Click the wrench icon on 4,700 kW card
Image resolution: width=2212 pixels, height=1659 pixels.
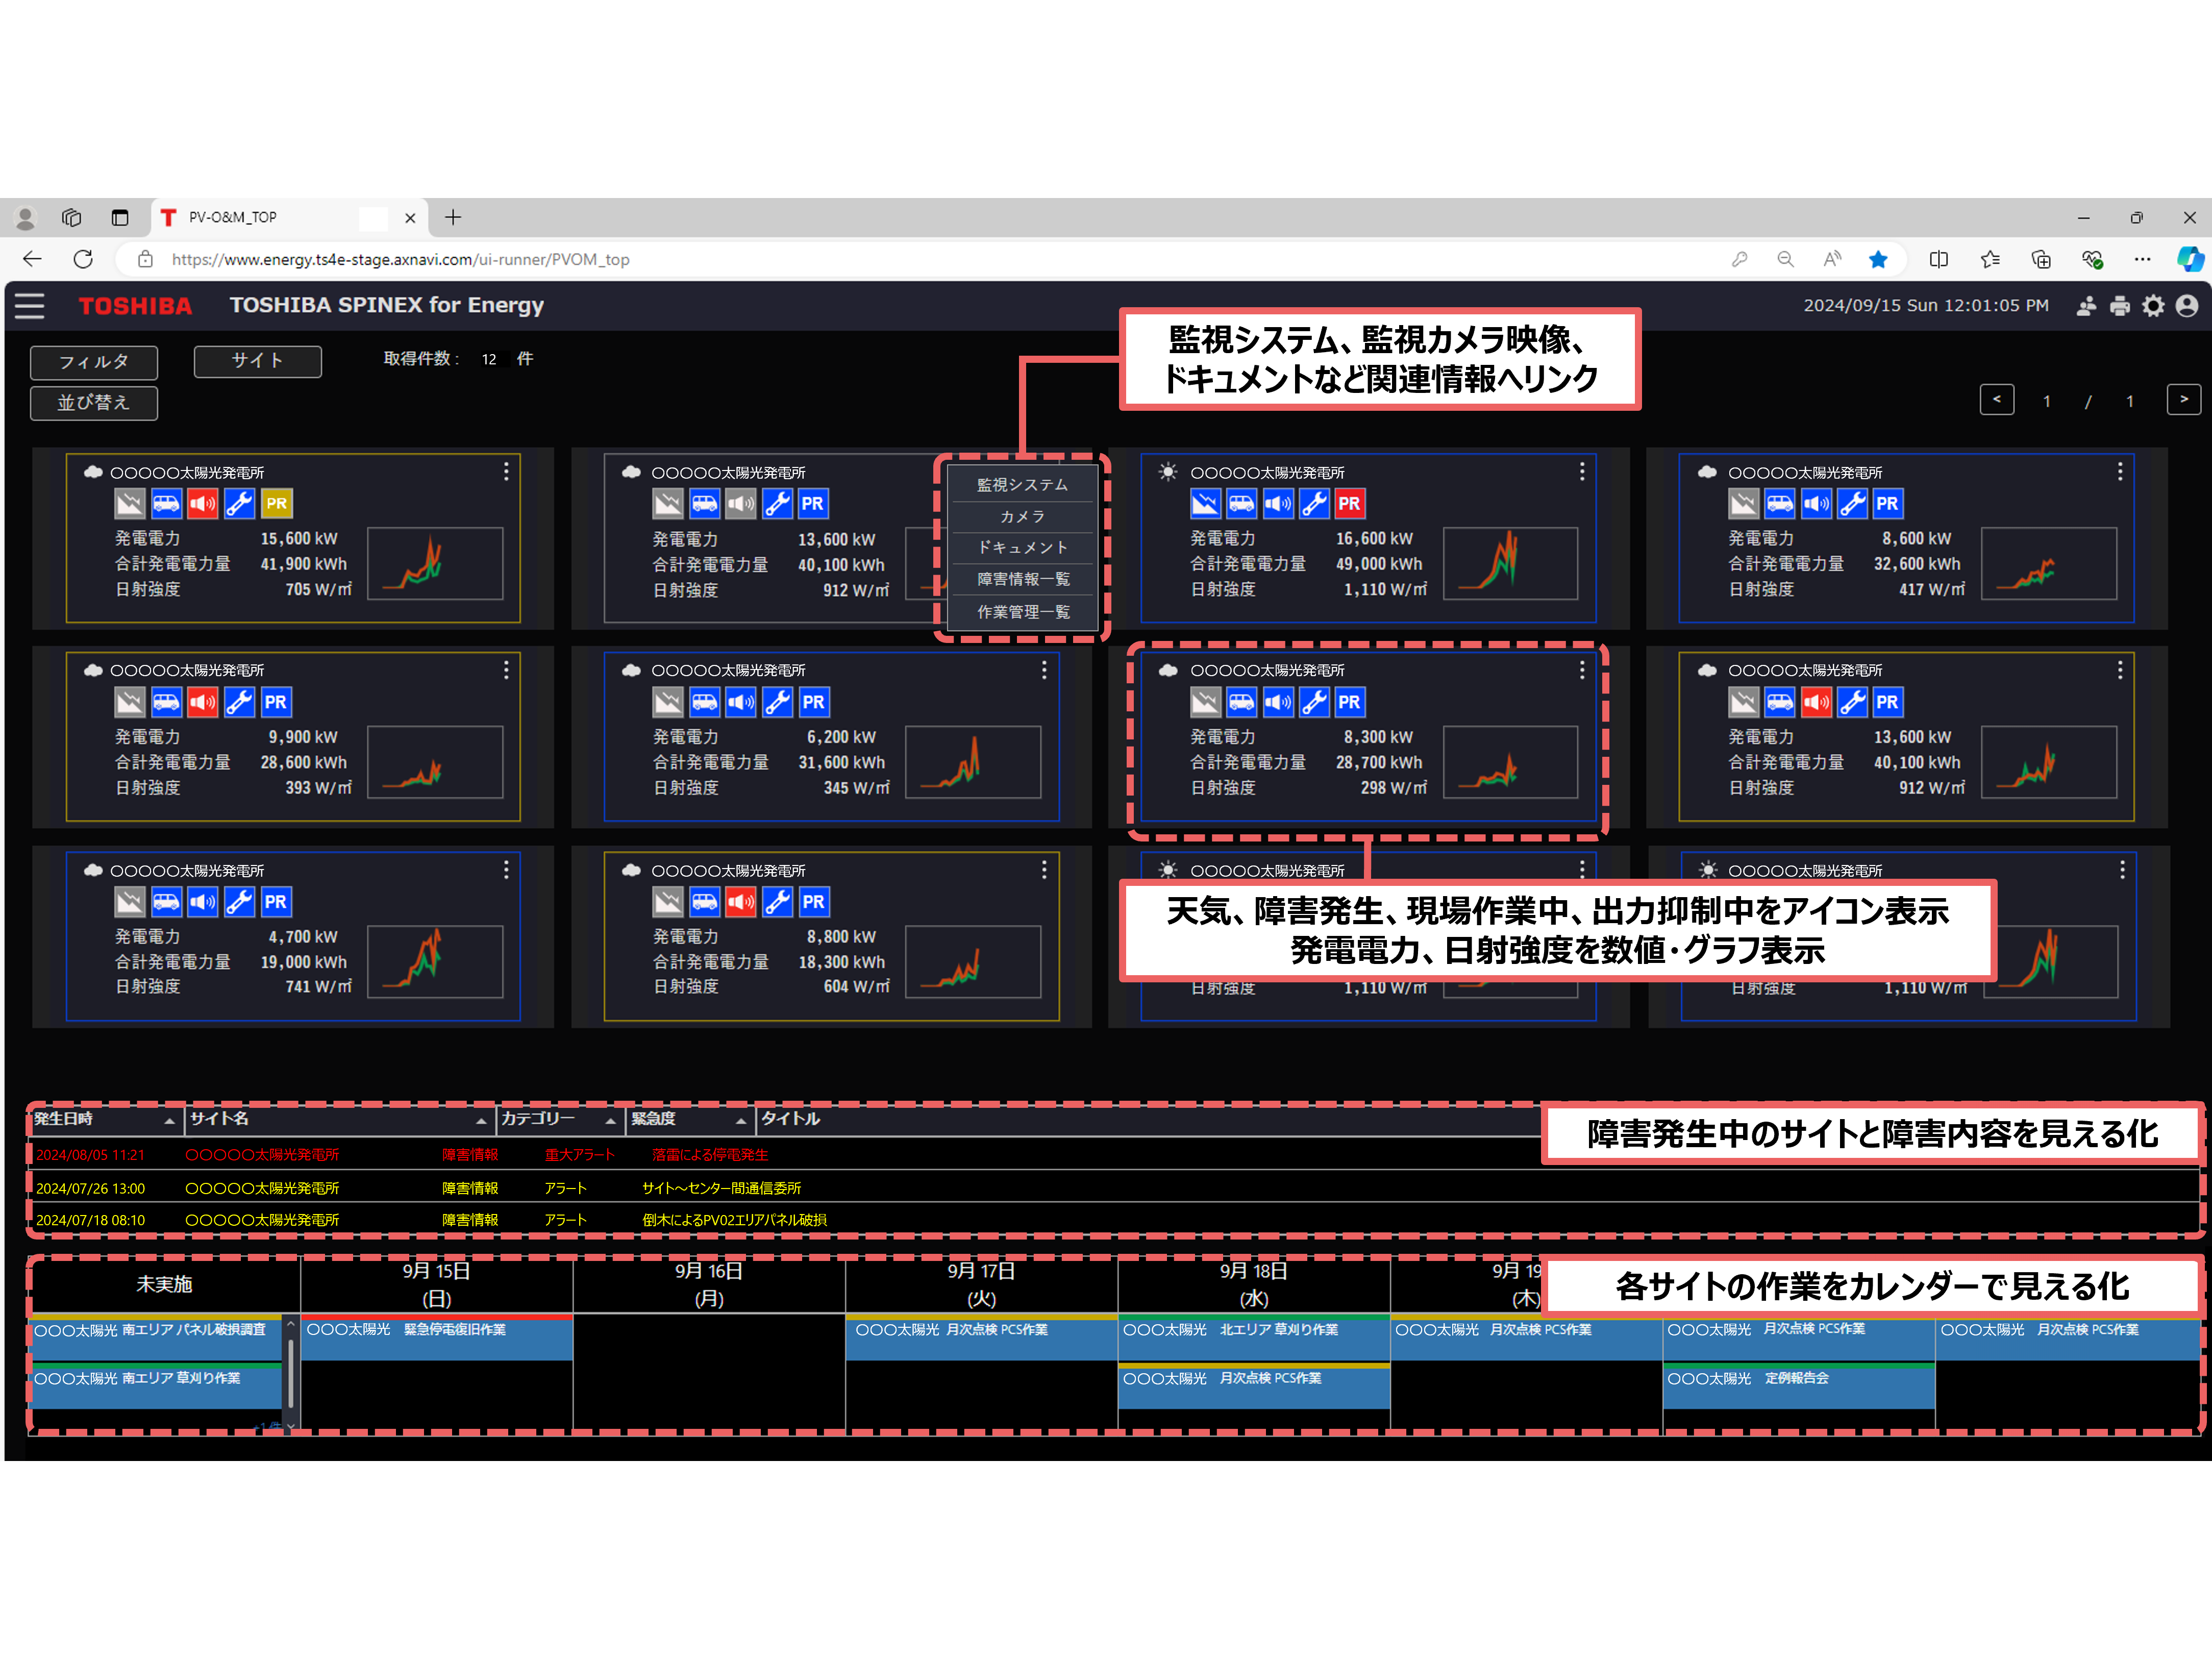[239, 902]
